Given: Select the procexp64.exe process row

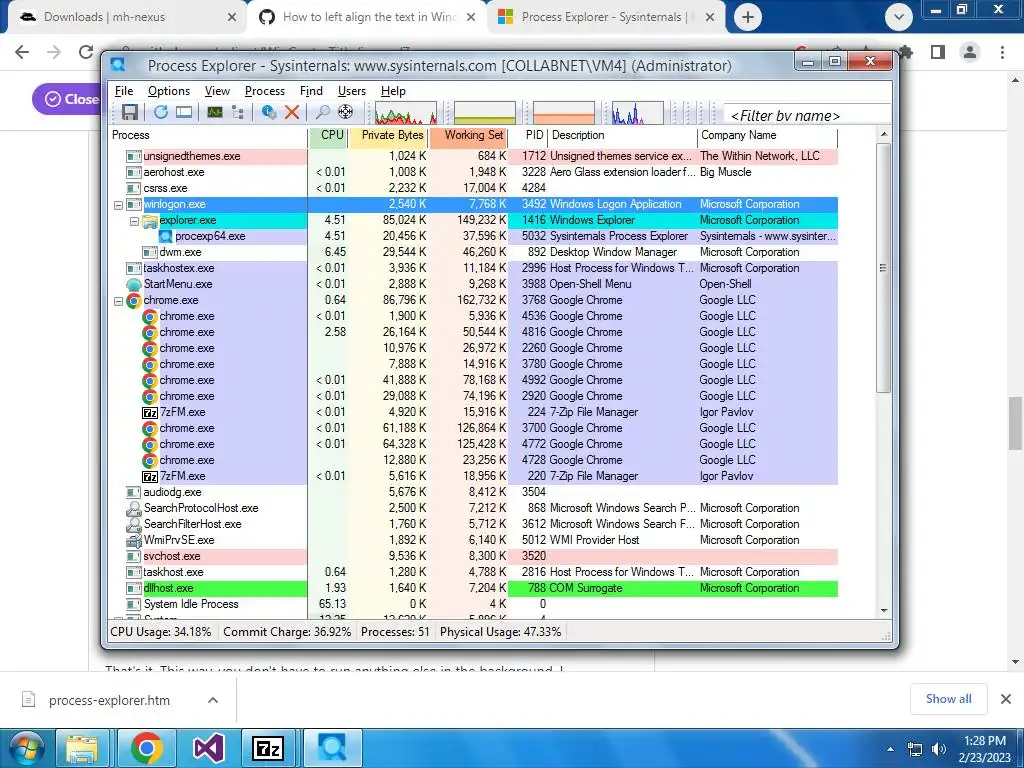Looking at the screenshot, I should click(x=473, y=236).
